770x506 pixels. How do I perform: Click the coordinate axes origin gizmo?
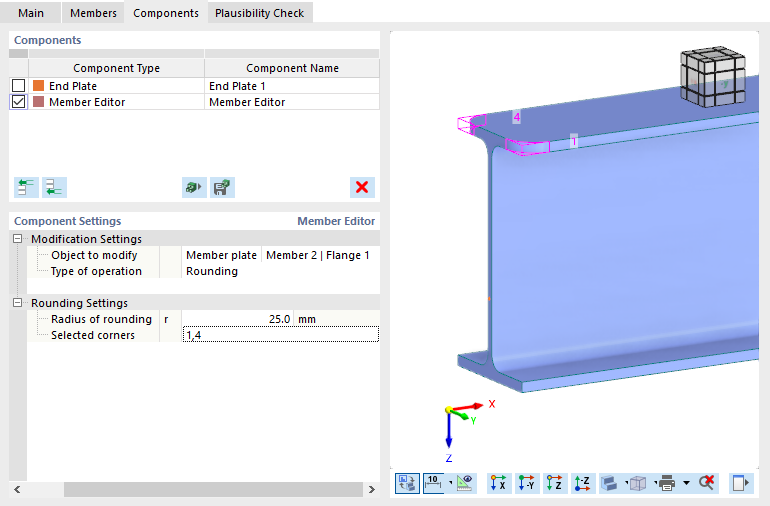point(449,410)
